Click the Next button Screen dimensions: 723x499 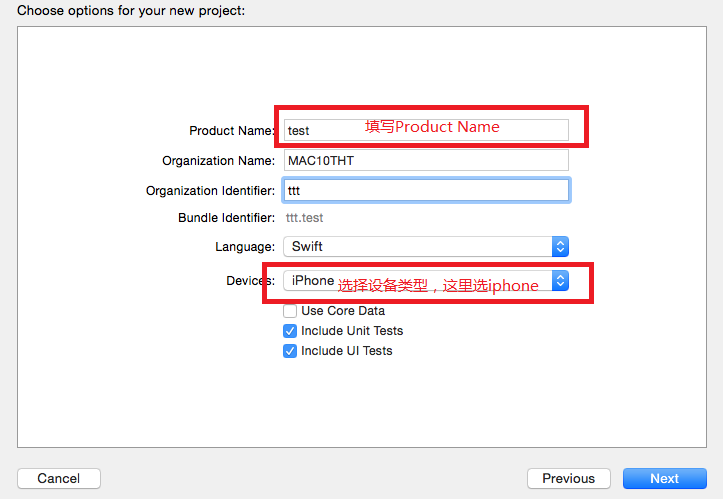[x=664, y=479]
